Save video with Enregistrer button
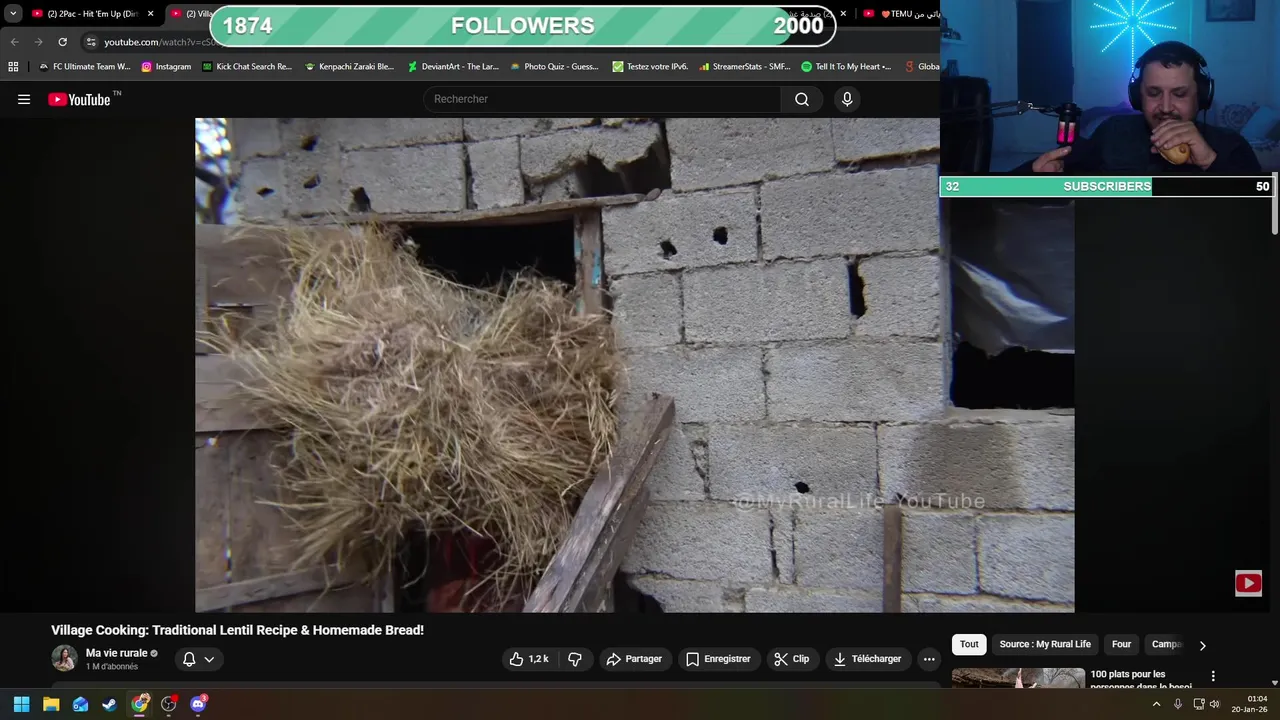The image size is (1280, 720). click(x=718, y=659)
